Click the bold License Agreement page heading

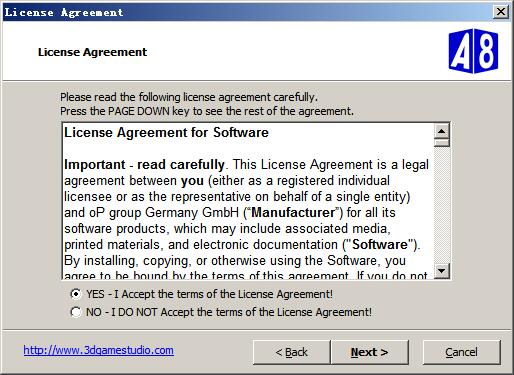coord(92,52)
